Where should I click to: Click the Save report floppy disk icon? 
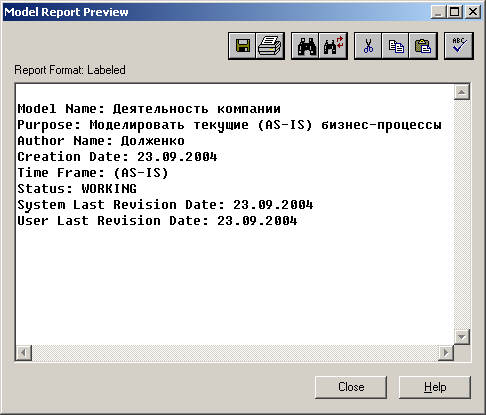tap(242, 46)
